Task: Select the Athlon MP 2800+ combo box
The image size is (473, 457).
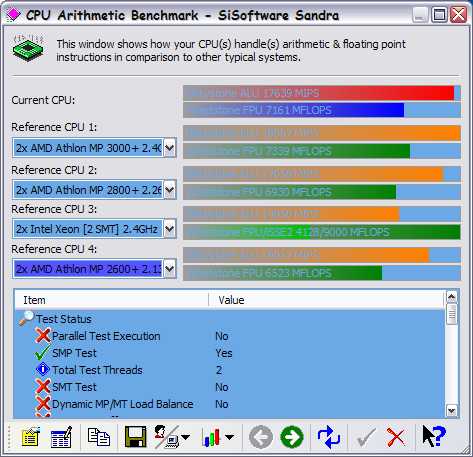Action: click(94, 190)
